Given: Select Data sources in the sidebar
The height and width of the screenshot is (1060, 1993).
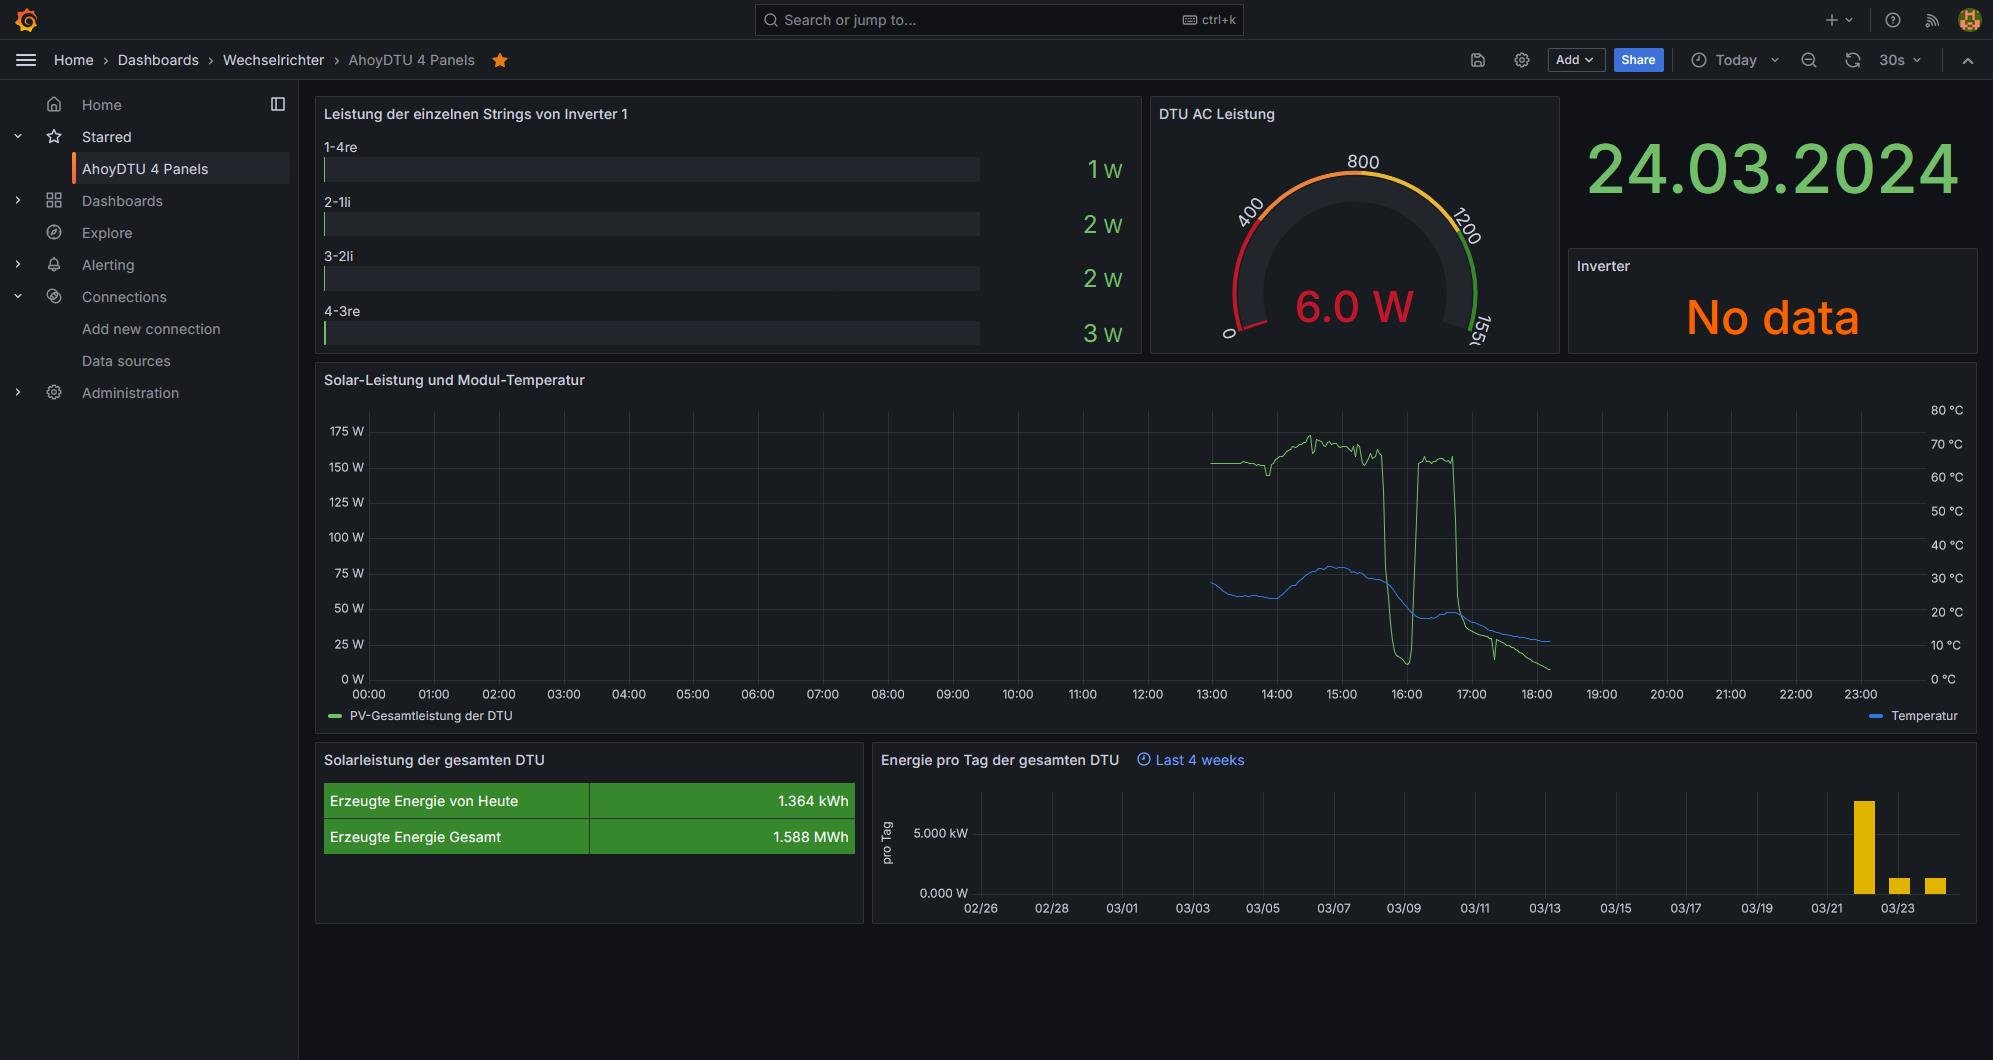Looking at the screenshot, I should click(x=126, y=361).
